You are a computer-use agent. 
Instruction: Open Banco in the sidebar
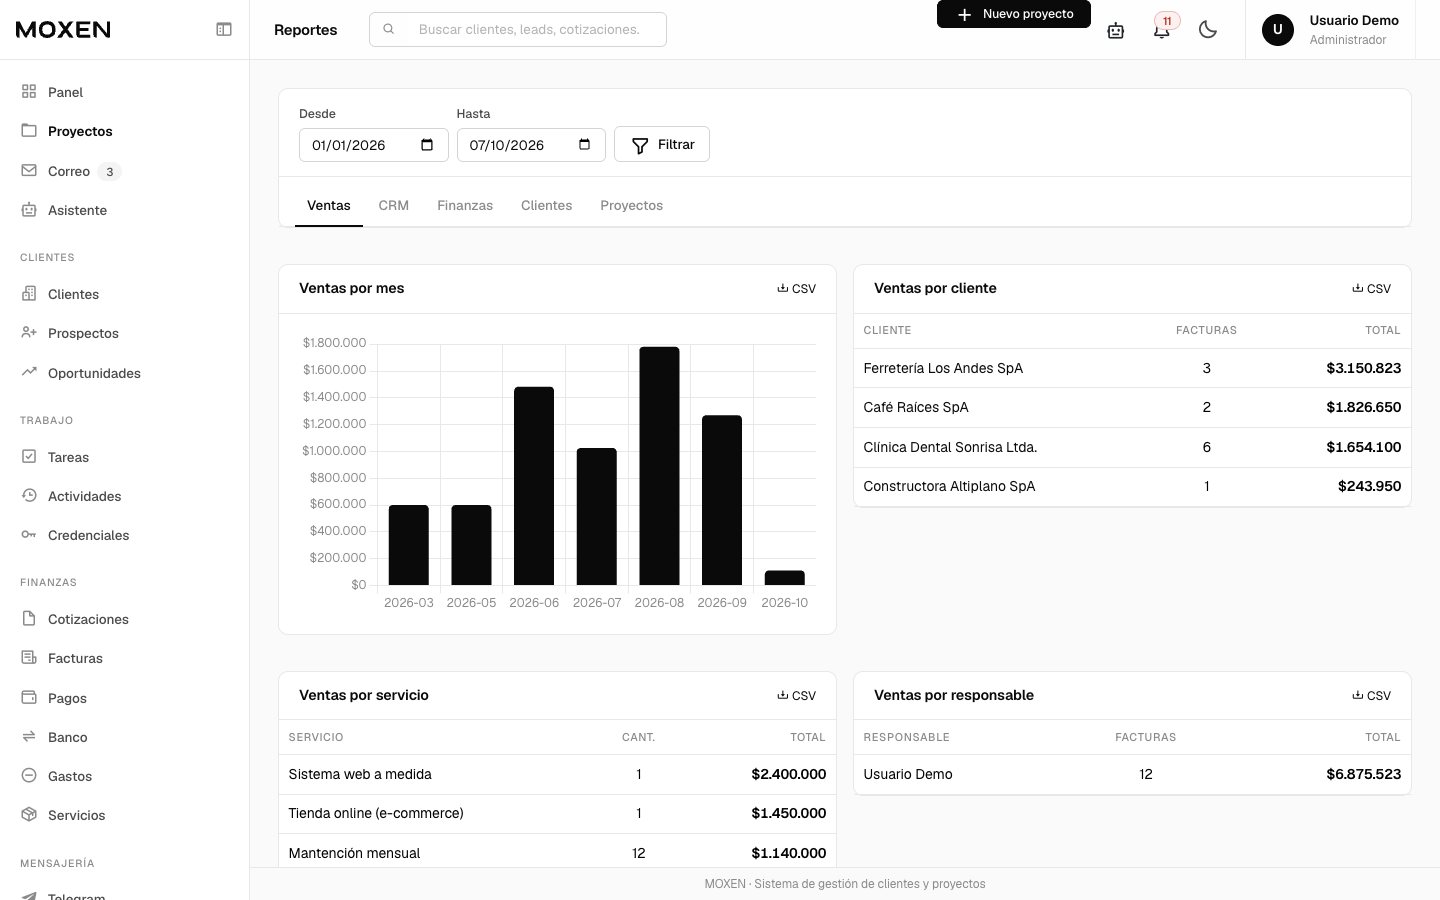pyautogui.click(x=124, y=737)
